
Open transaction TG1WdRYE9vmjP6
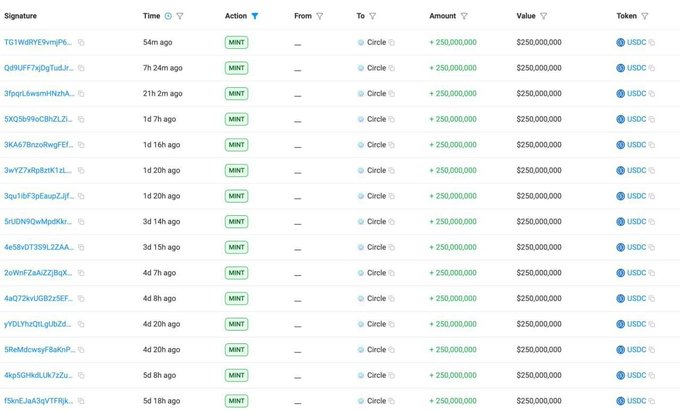pyautogui.click(x=38, y=42)
